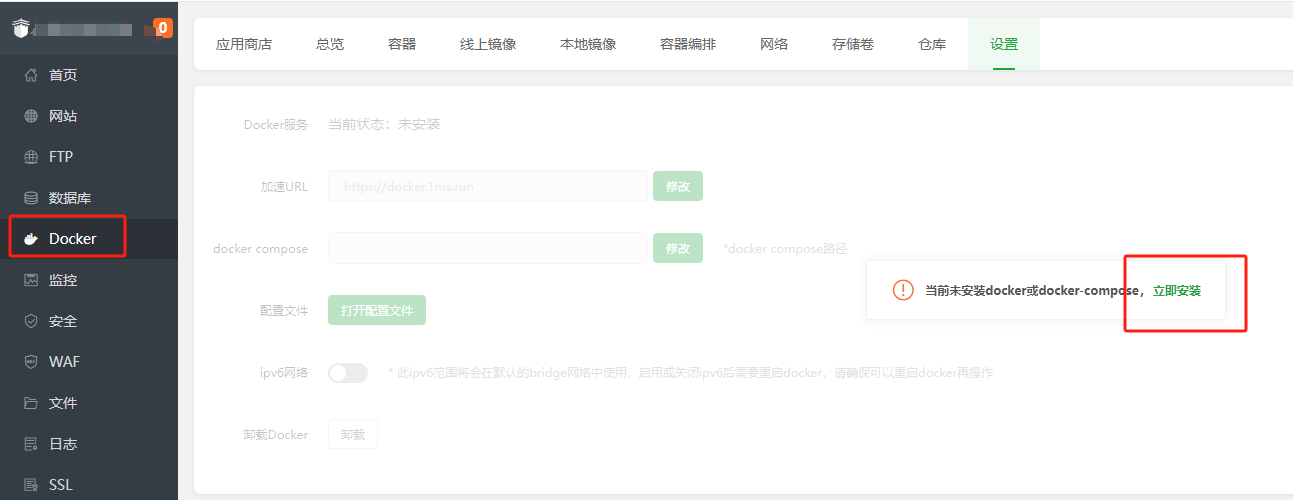
Task: Open the 监控 monitor icon
Action: (31, 280)
